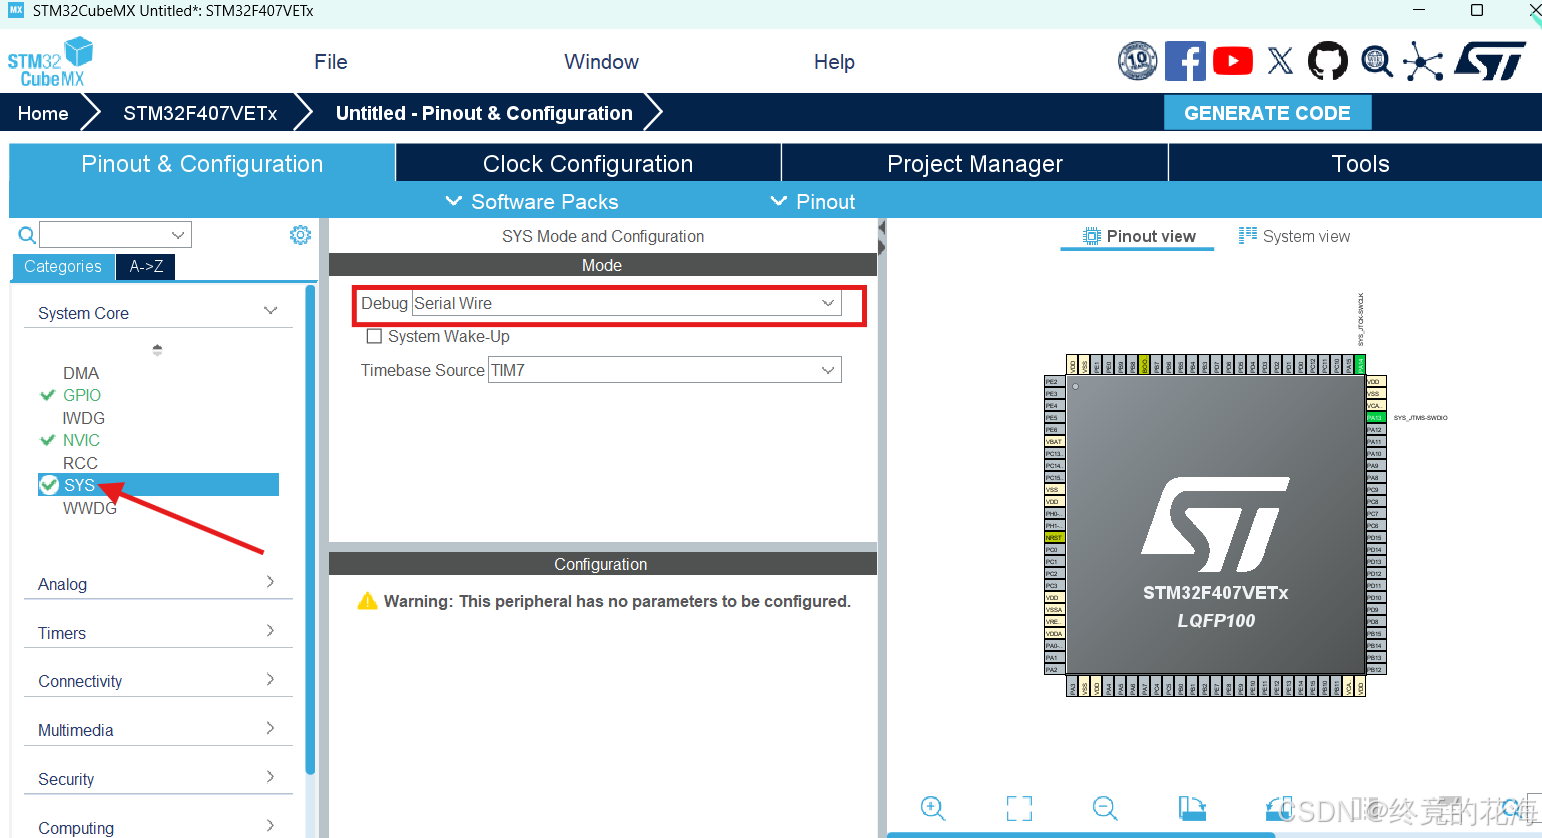Image resolution: width=1542 pixels, height=838 pixels.
Task: Click the GENERATE CODE button
Action: 1267,113
